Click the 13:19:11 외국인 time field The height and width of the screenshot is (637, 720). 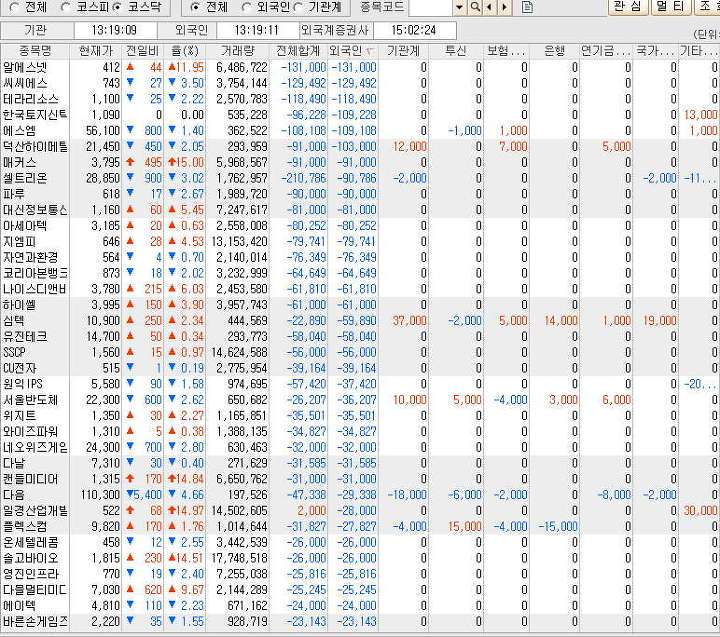click(x=257, y=30)
